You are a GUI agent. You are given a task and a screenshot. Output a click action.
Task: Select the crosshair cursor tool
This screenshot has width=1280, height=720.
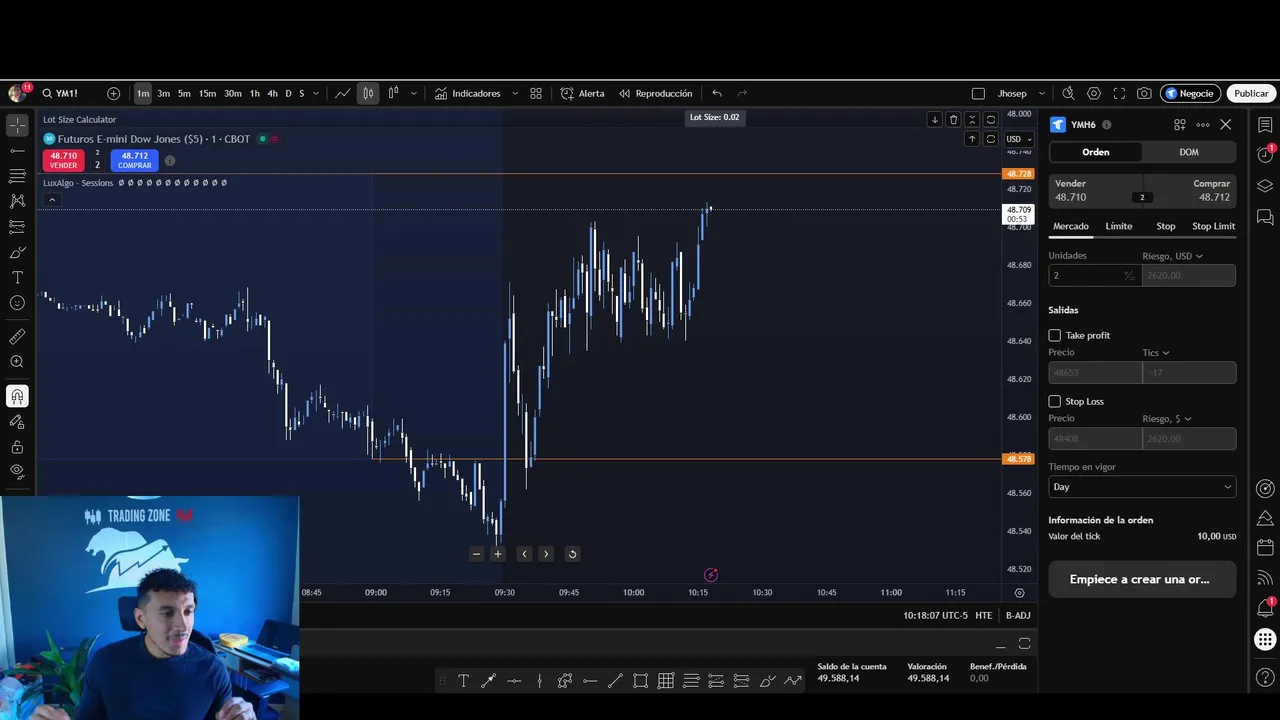[x=17, y=125]
